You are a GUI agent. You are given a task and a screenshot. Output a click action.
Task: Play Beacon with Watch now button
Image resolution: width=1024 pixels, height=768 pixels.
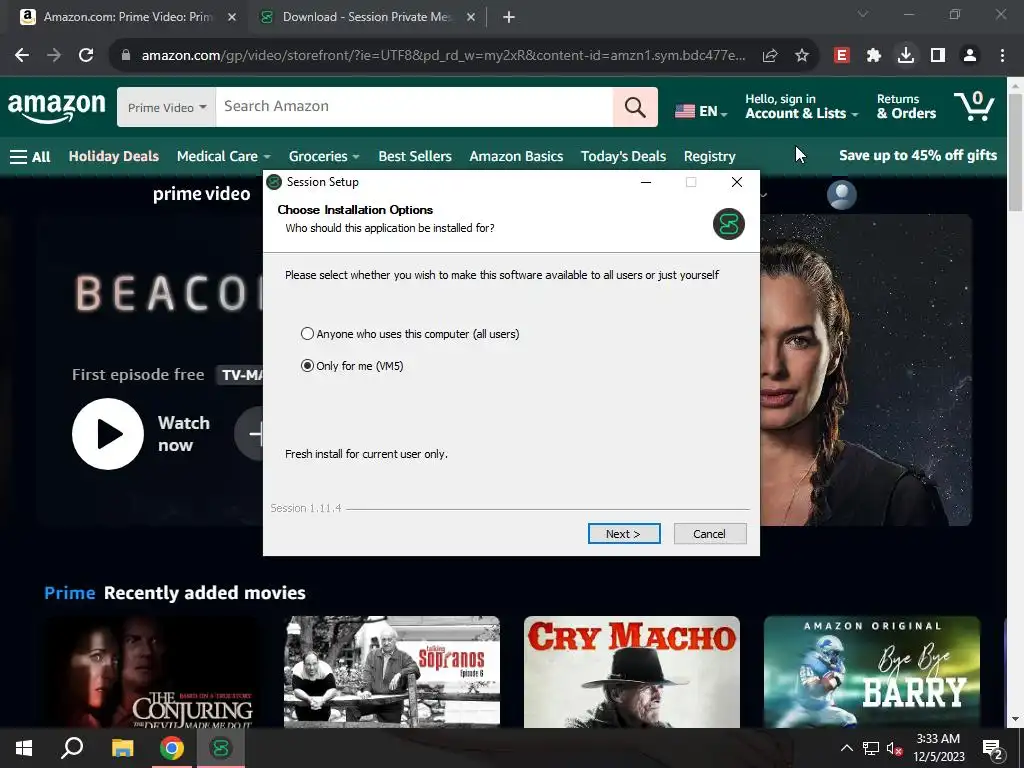pos(108,434)
